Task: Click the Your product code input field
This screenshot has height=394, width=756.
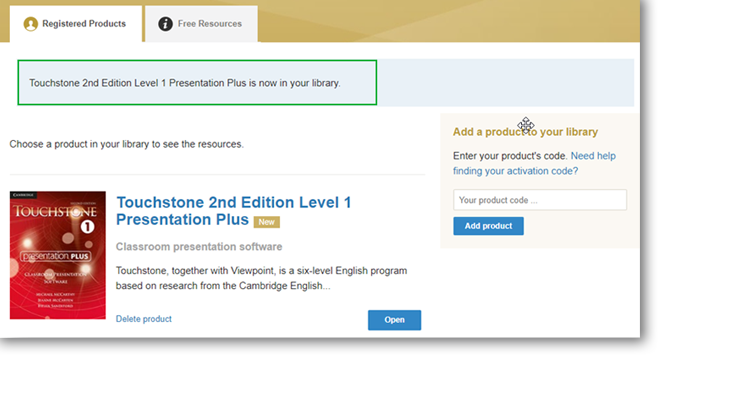Action: click(540, 200)
